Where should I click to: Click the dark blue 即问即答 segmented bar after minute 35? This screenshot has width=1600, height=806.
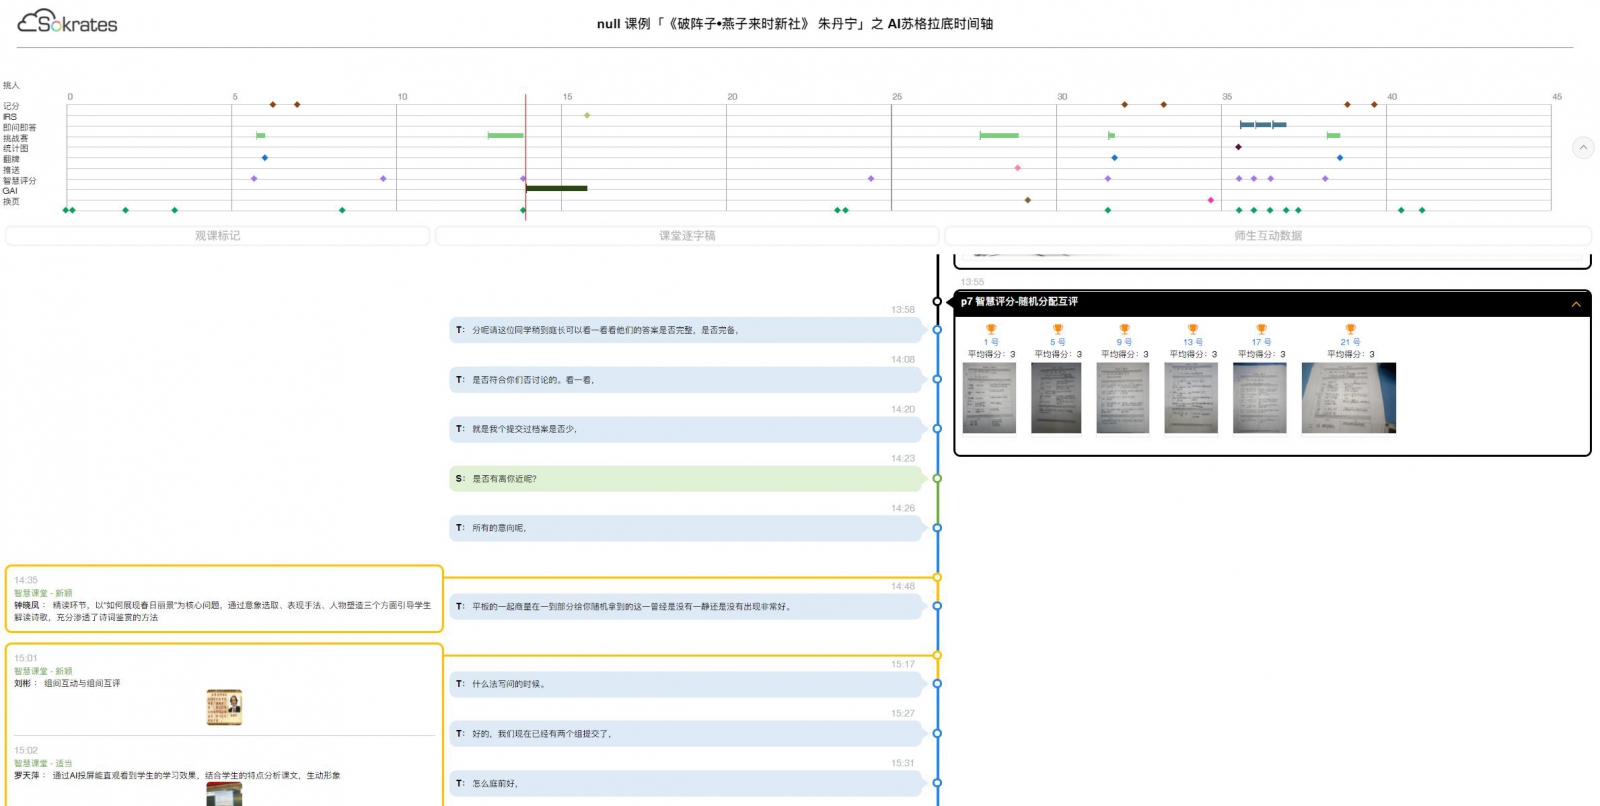1262,125
